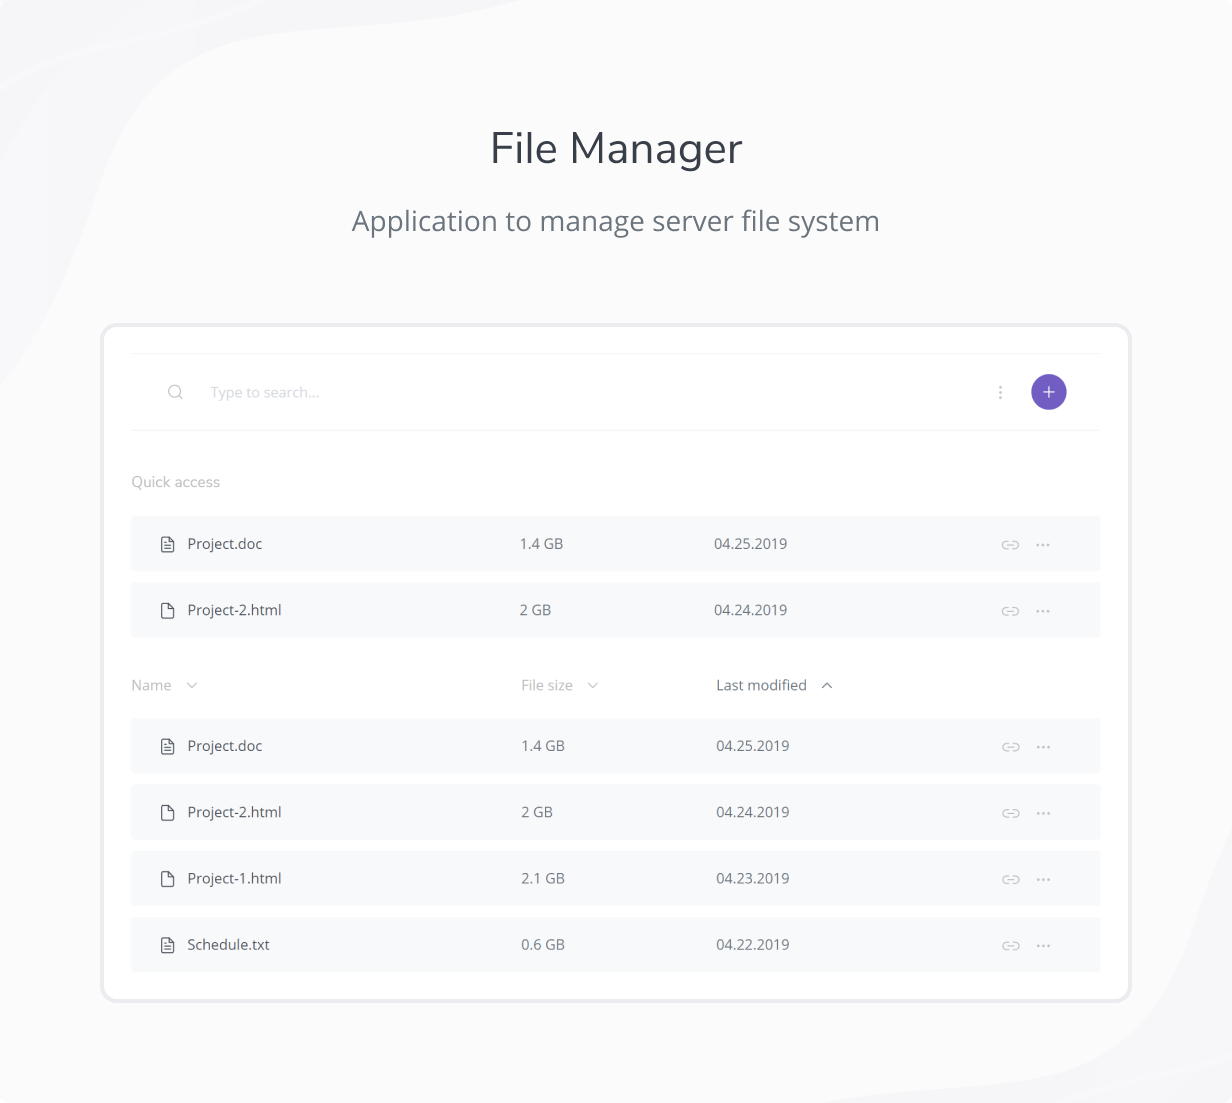Viewport: 1232px width, 1103px height.
Task: Open the more actions menu for Schedule.txt
Action: click(x=1043, y=945)
